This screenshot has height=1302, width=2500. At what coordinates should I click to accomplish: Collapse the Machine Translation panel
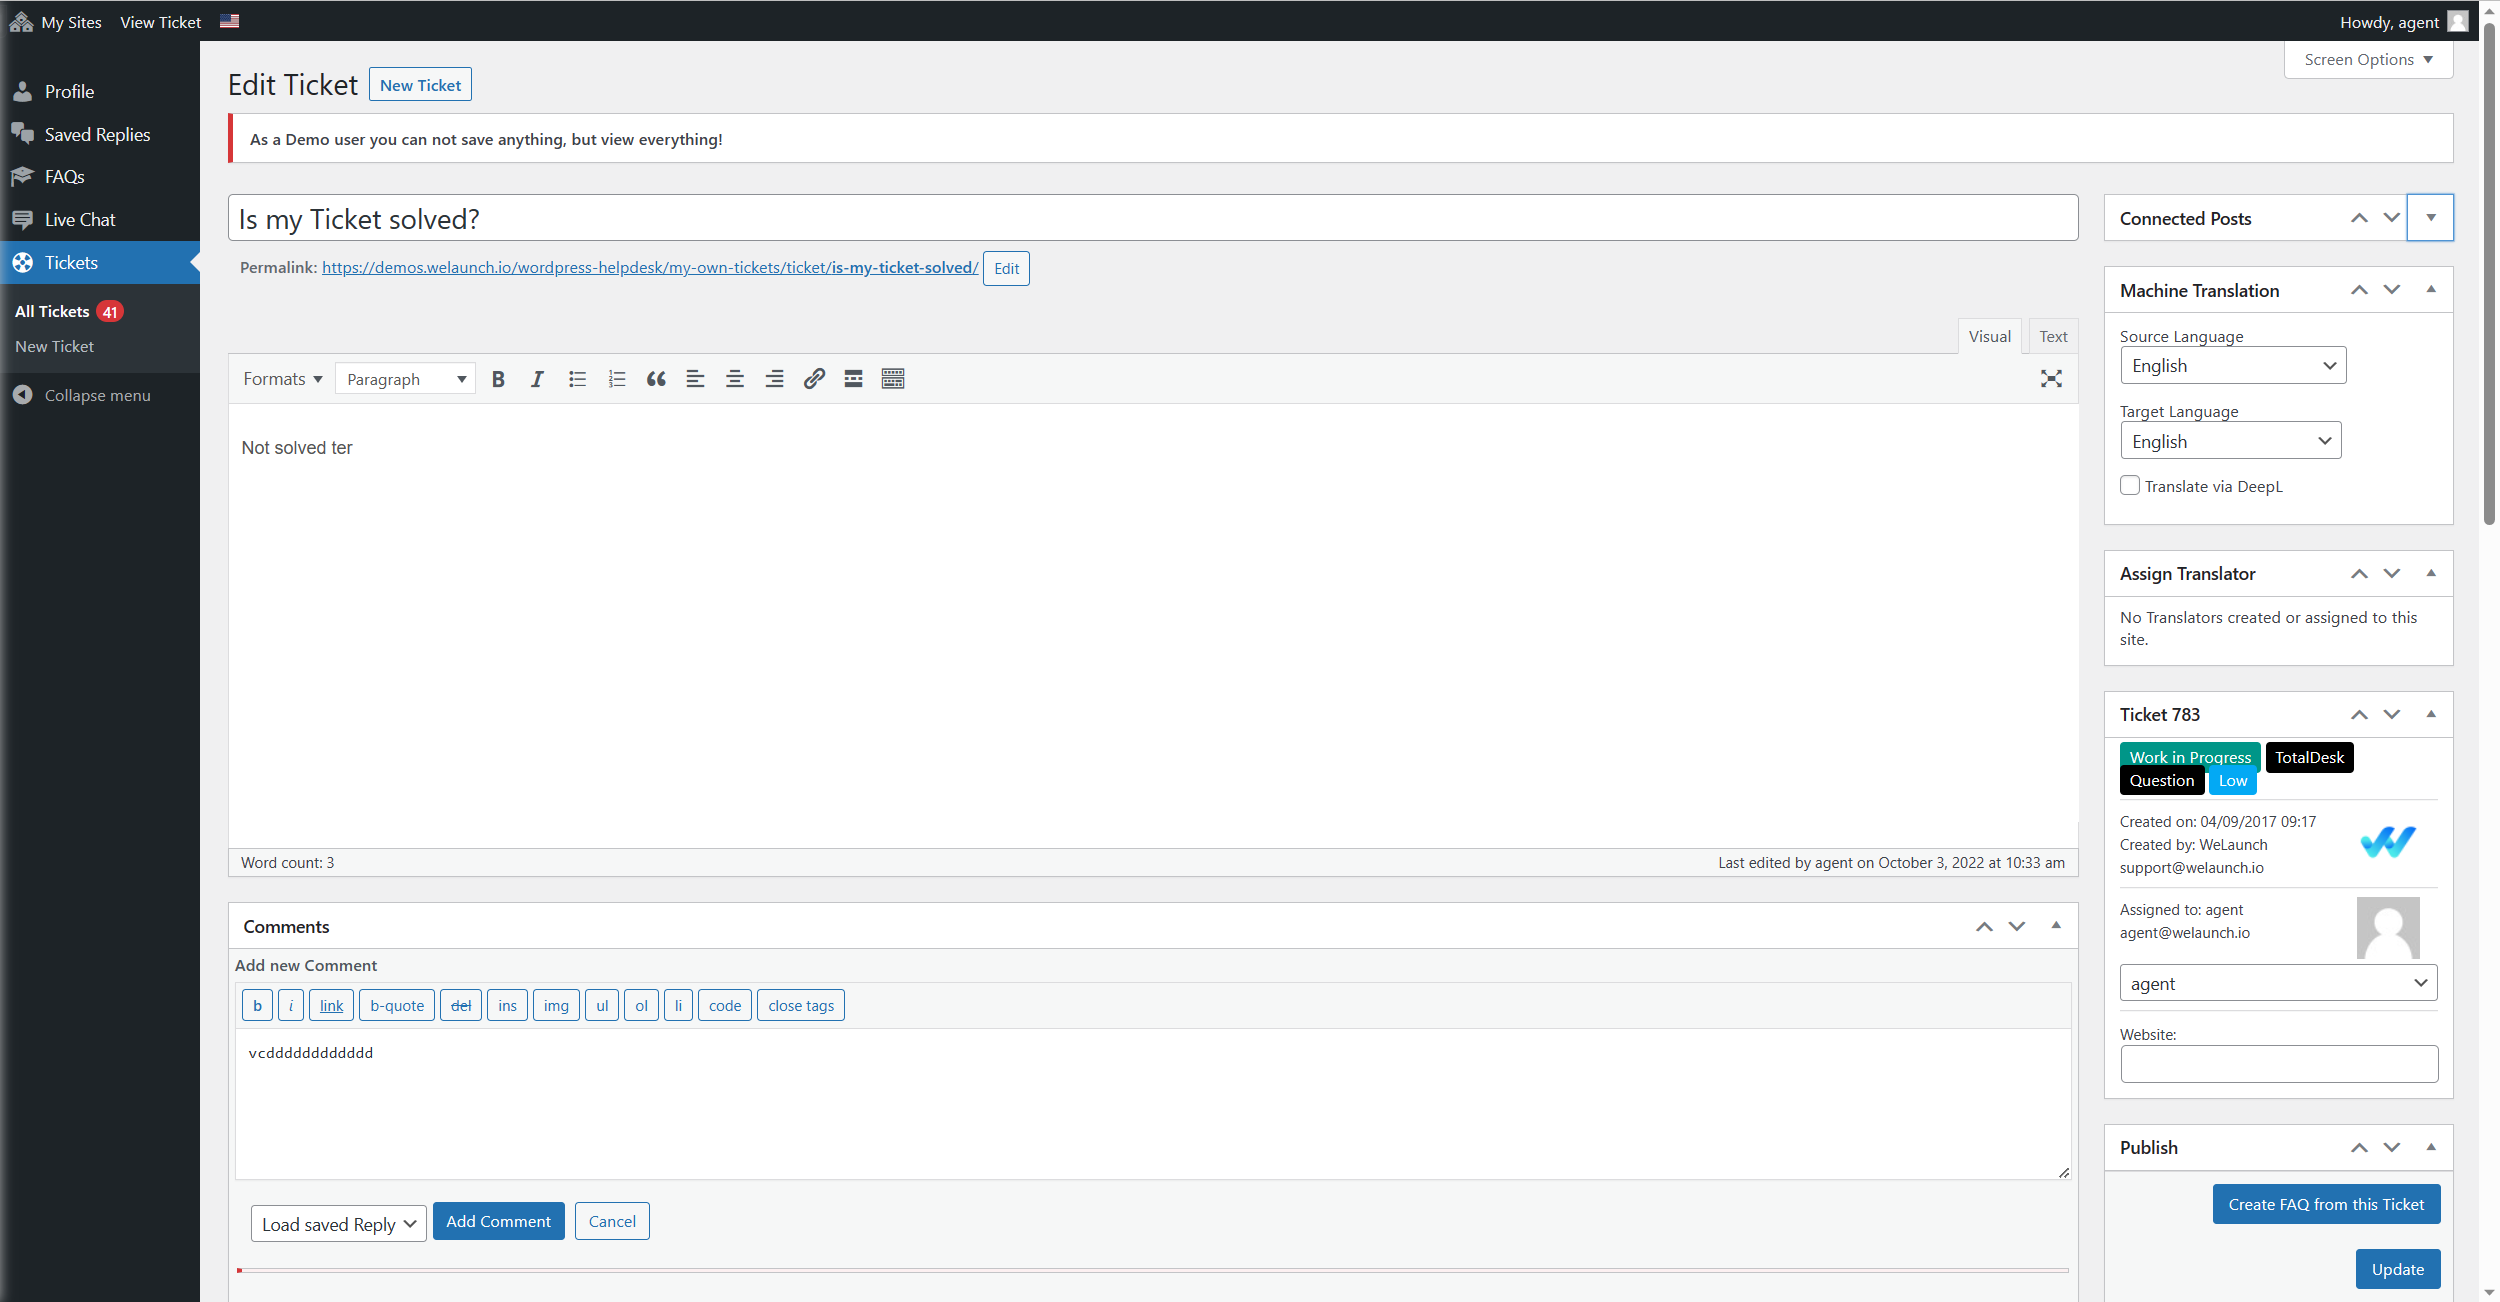pyautogui.click(x=2431, y=290)
